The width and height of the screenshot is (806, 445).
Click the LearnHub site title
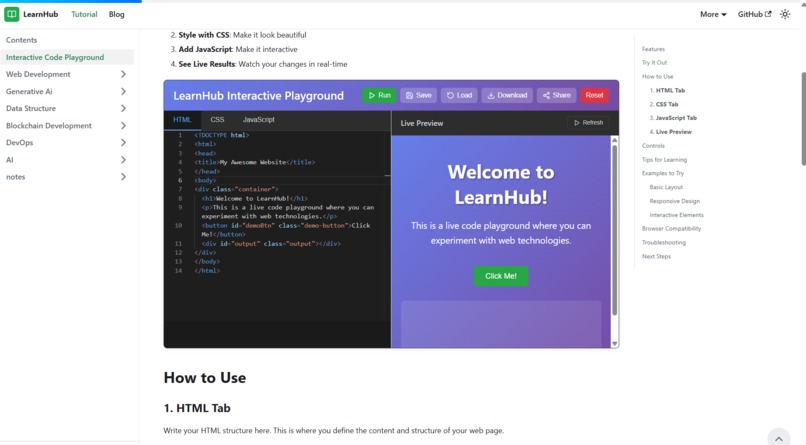(41, 14)
